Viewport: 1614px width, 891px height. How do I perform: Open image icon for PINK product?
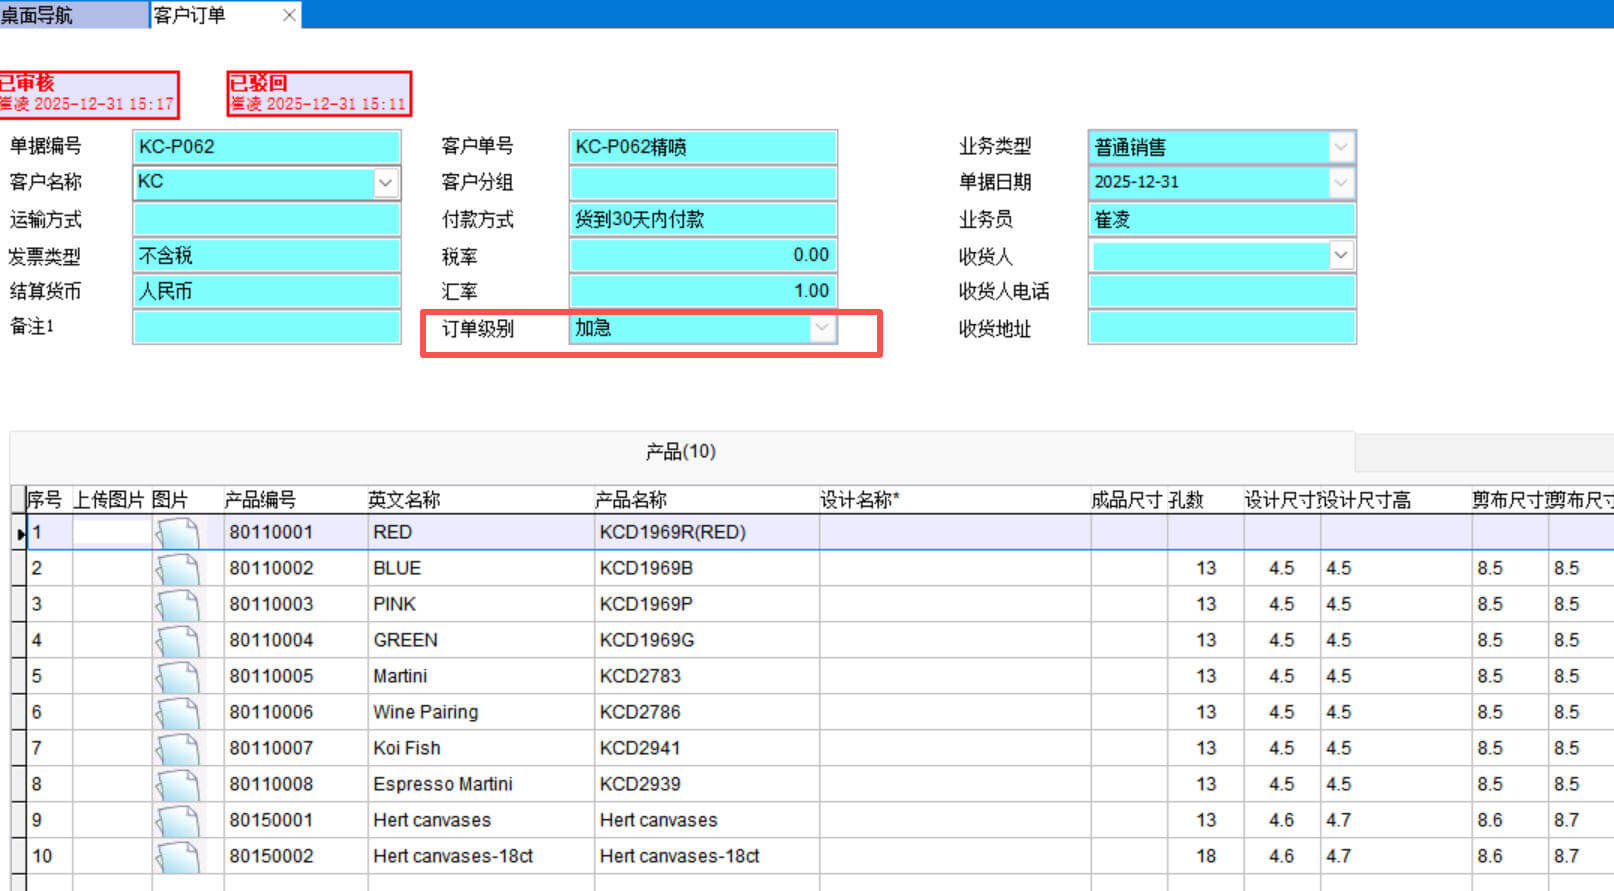(x=178, y=604)
